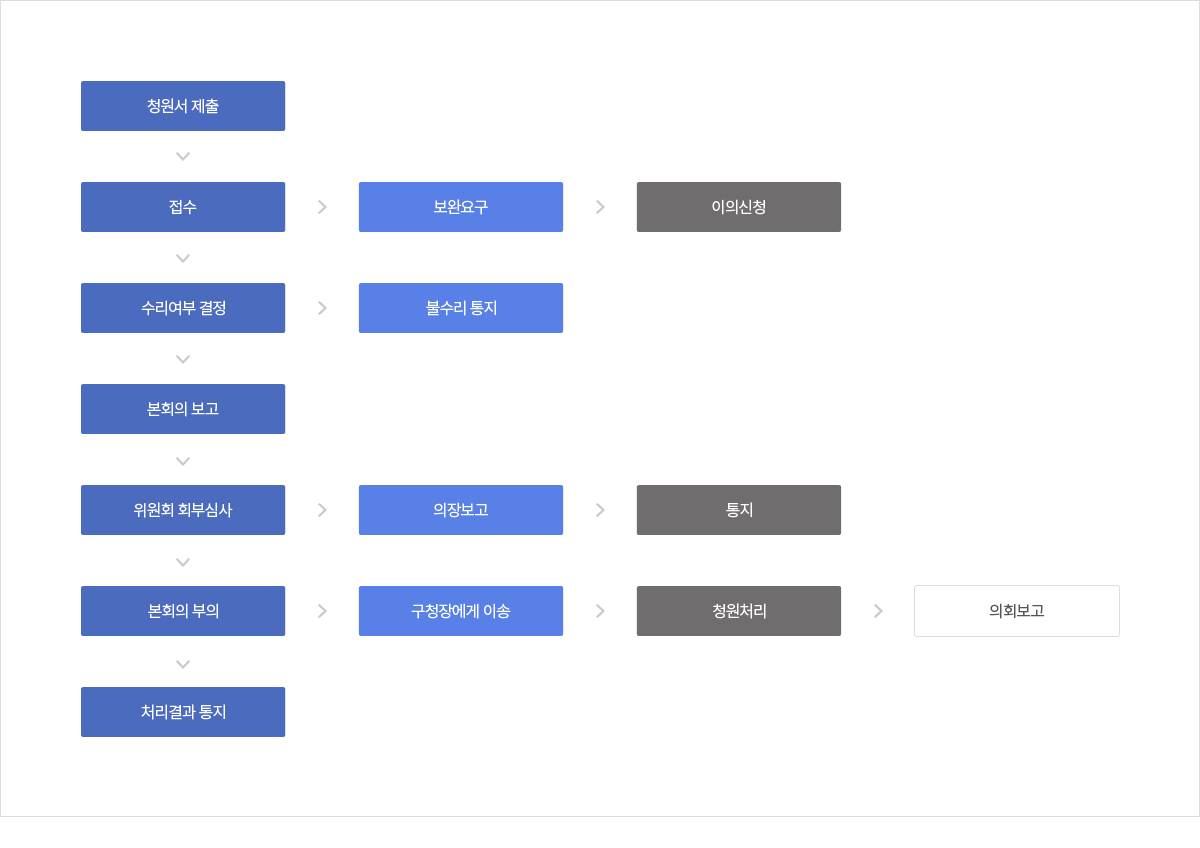Click the 보완요구 box

click(x=461, y=207)
